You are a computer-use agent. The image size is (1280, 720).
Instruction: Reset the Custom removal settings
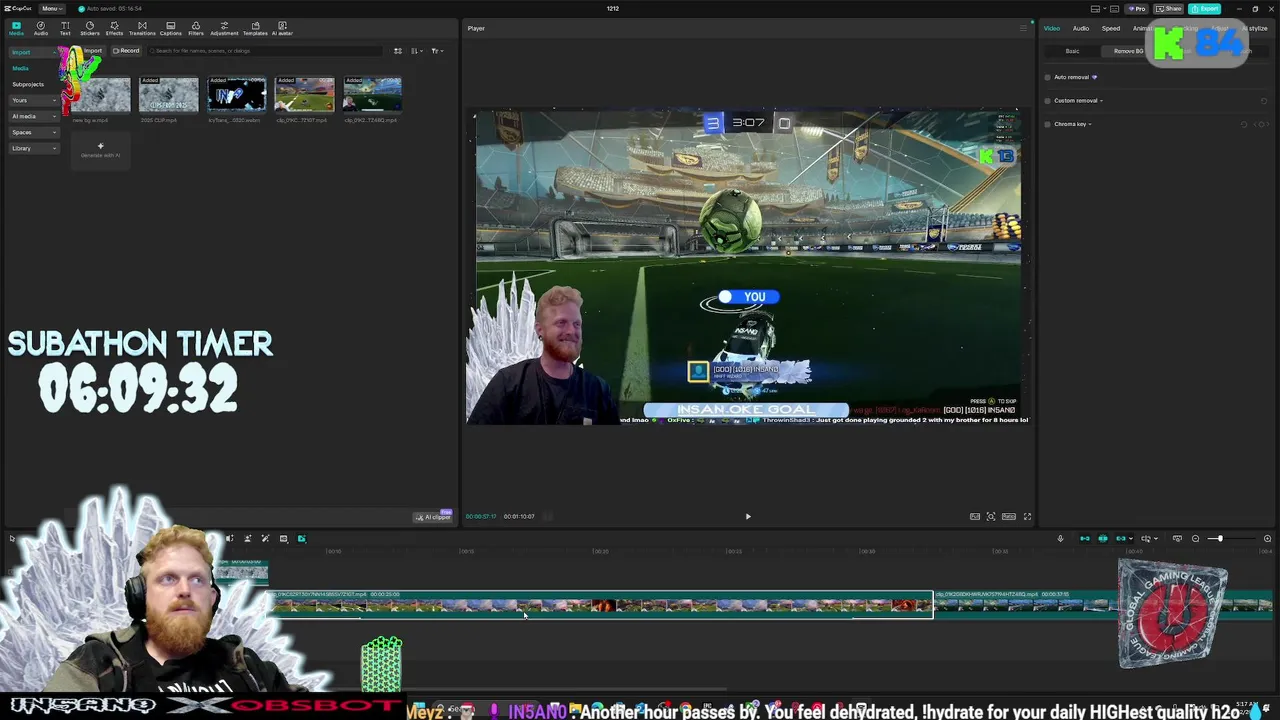1264,100
